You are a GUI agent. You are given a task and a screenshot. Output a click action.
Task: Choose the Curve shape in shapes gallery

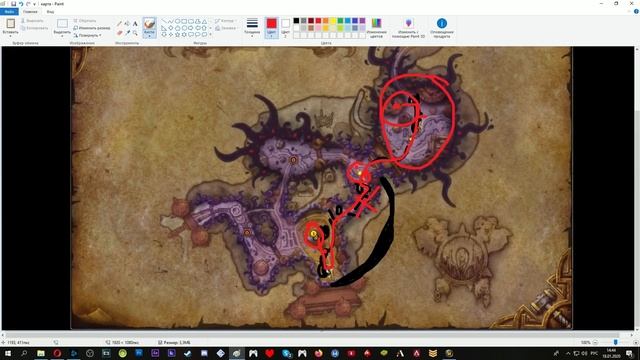click(171, 21)
